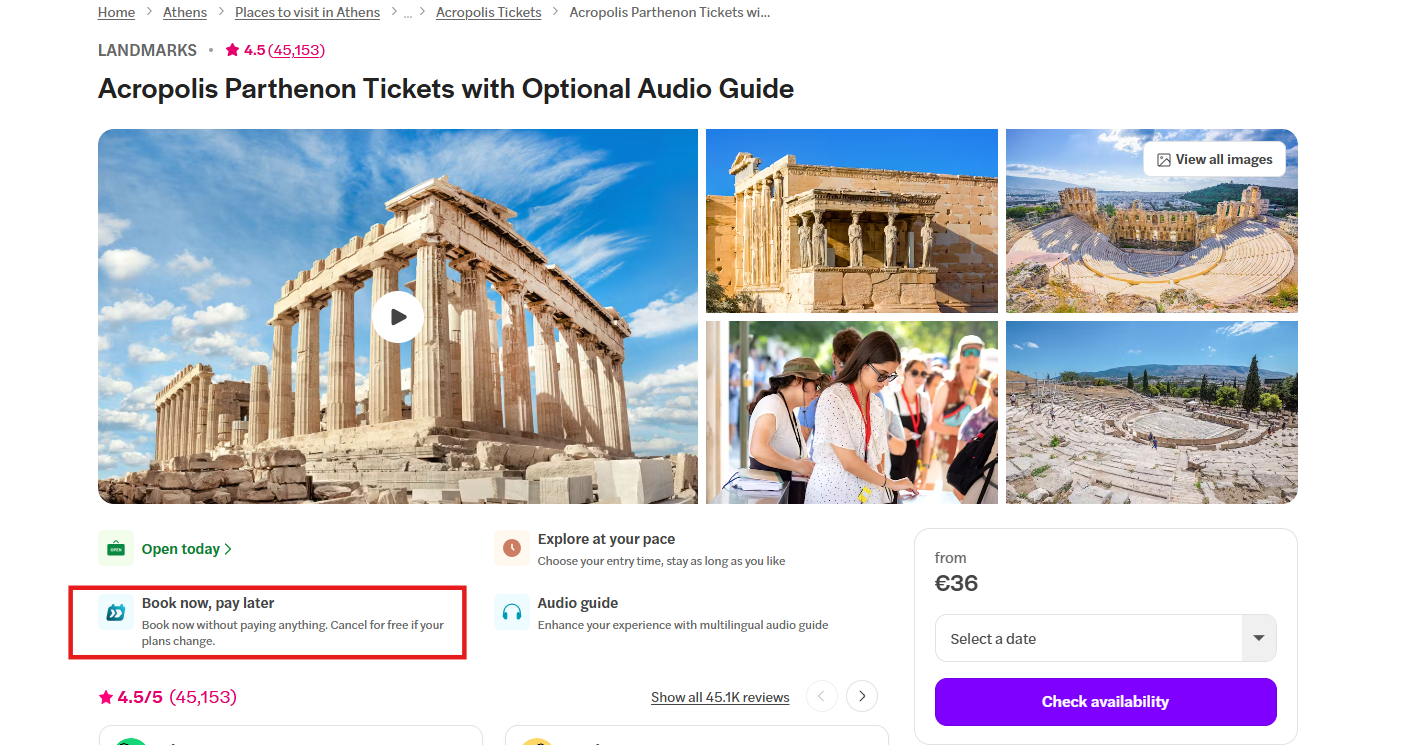Expand Open today hours chevron
The image size is (1414, 745).
point(229,549)
